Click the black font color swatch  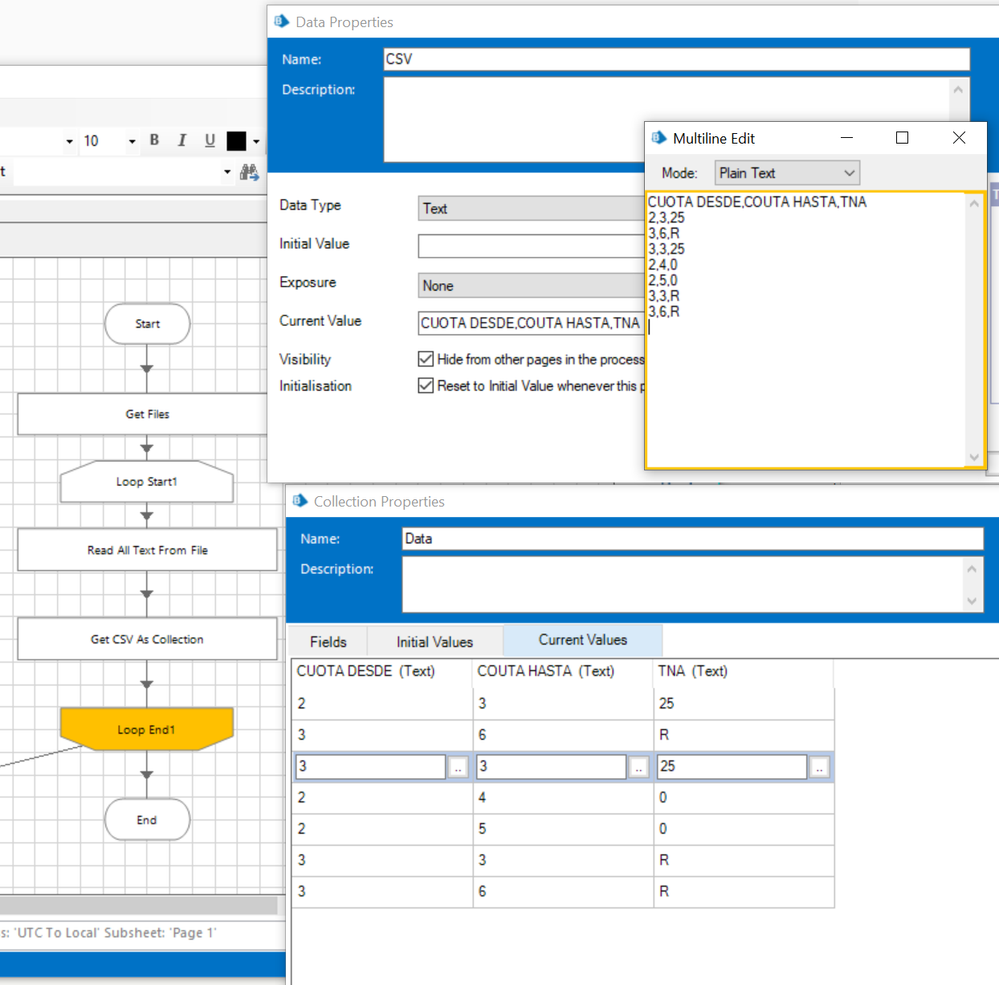(x=236, y=141)
